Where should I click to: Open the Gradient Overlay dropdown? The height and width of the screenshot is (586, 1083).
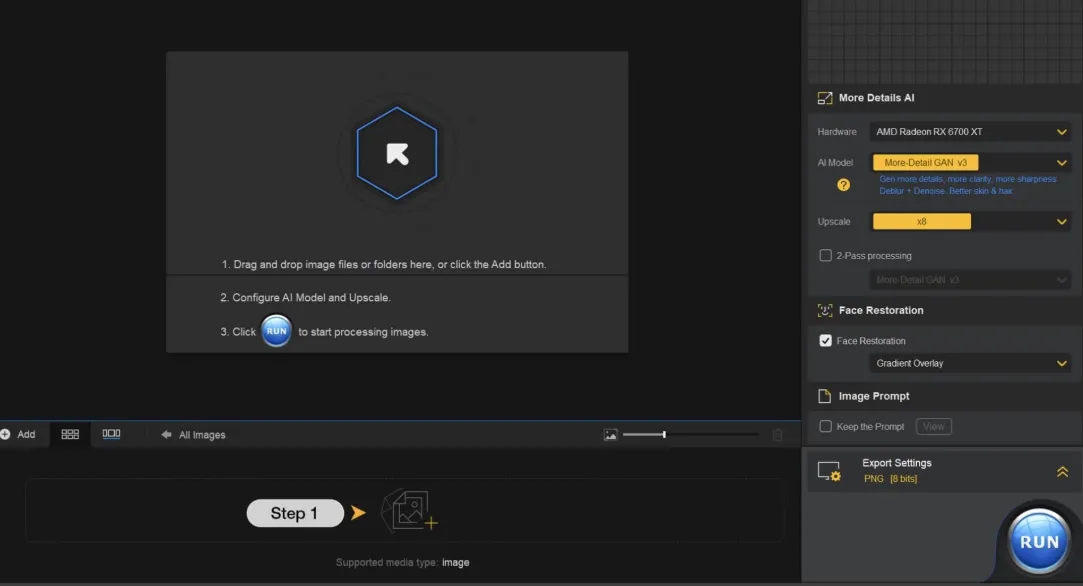point(970,363)
